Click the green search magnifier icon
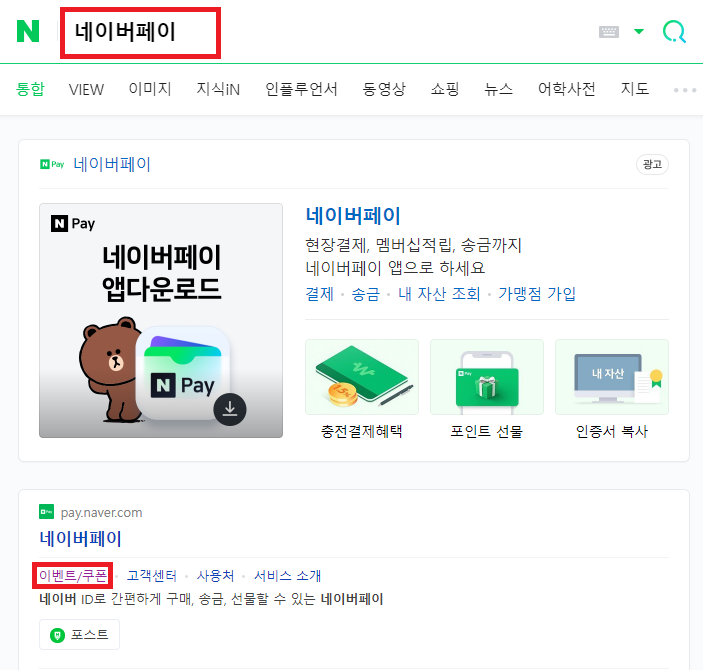 point(674,32)
